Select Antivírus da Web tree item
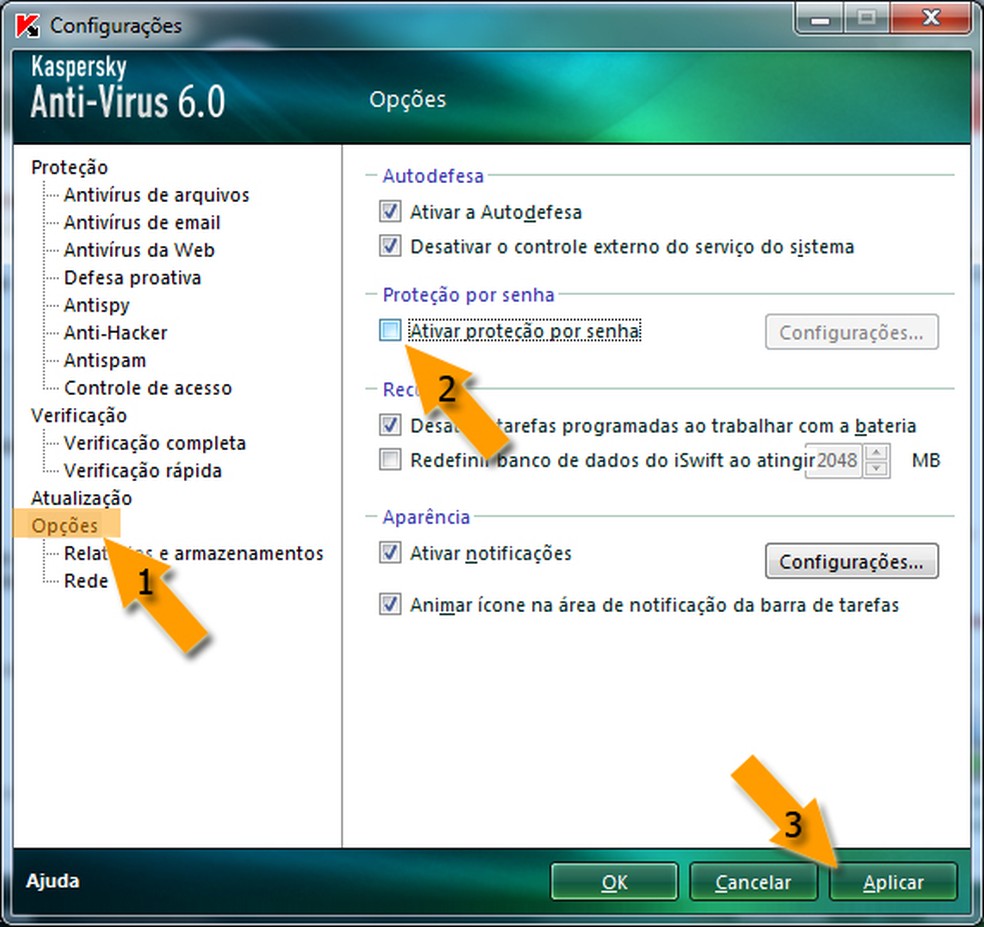984x927 pixels. click(139, 250)
